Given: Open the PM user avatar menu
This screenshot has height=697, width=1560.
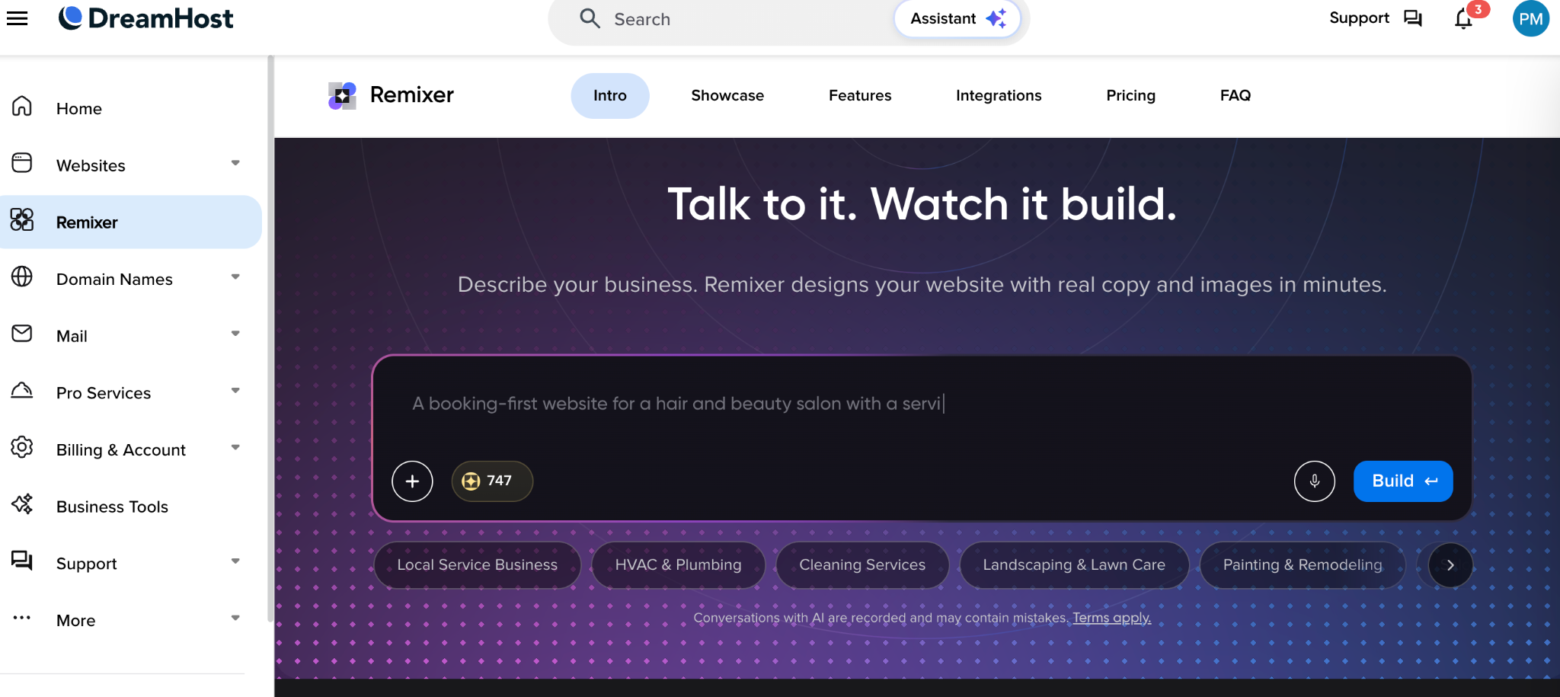Looking at the screenshot, I should coord(1530,18).
